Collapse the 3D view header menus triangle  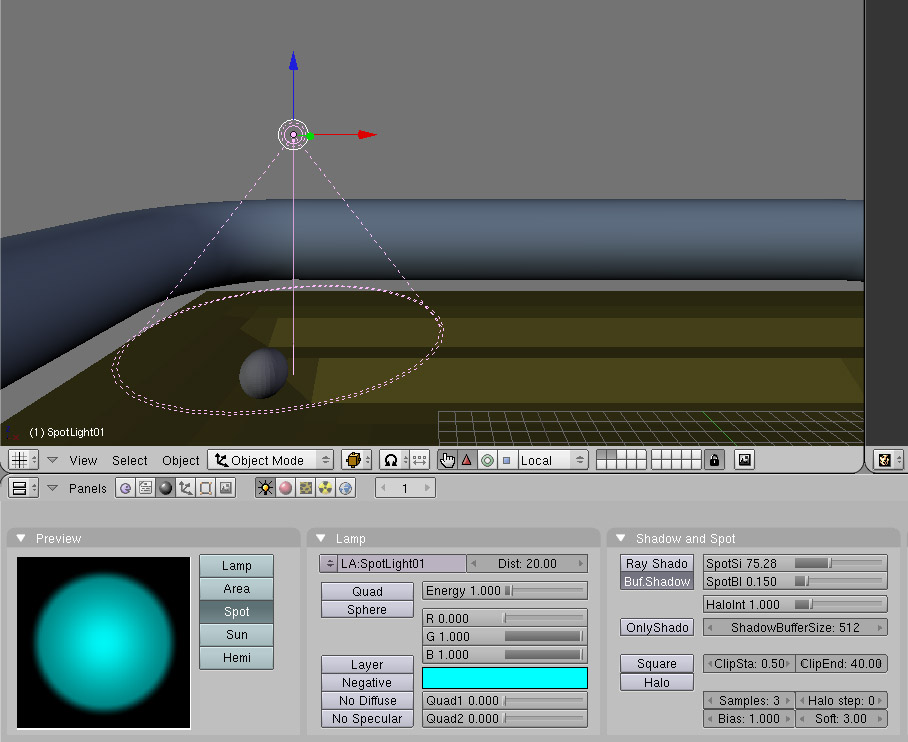tap(52, 460)
